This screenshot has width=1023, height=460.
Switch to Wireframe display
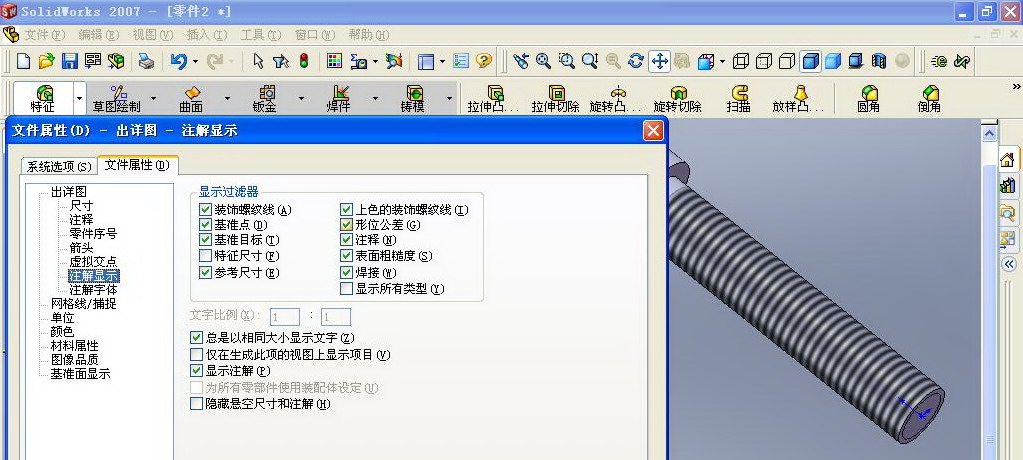(741, 61)
